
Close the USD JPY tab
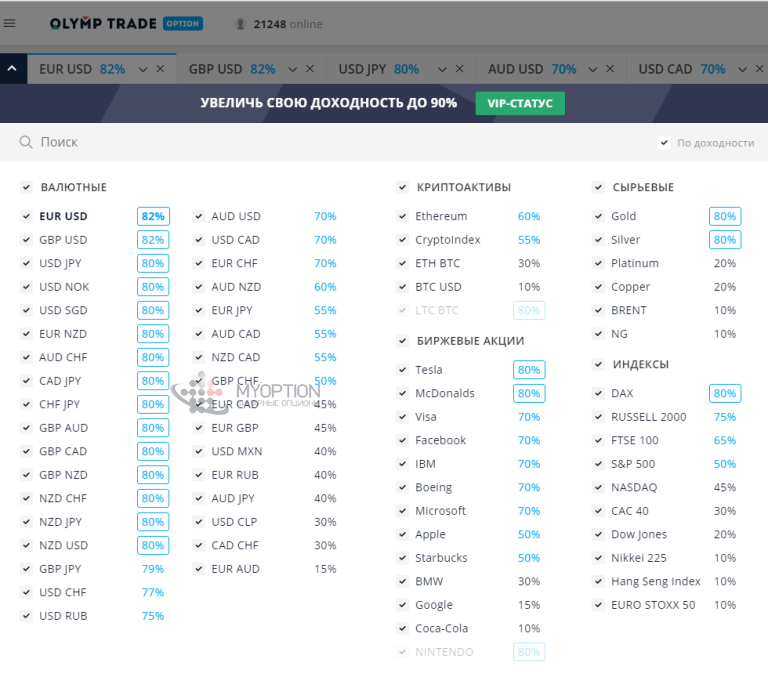[x=459, y=69]
